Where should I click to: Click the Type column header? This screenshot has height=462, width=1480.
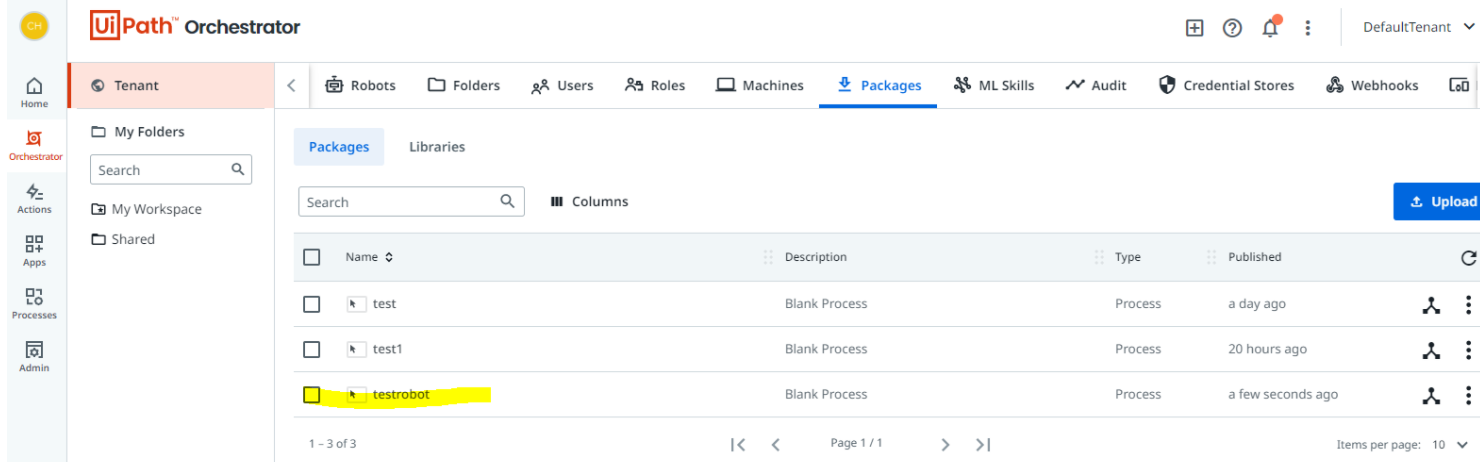1128,257
